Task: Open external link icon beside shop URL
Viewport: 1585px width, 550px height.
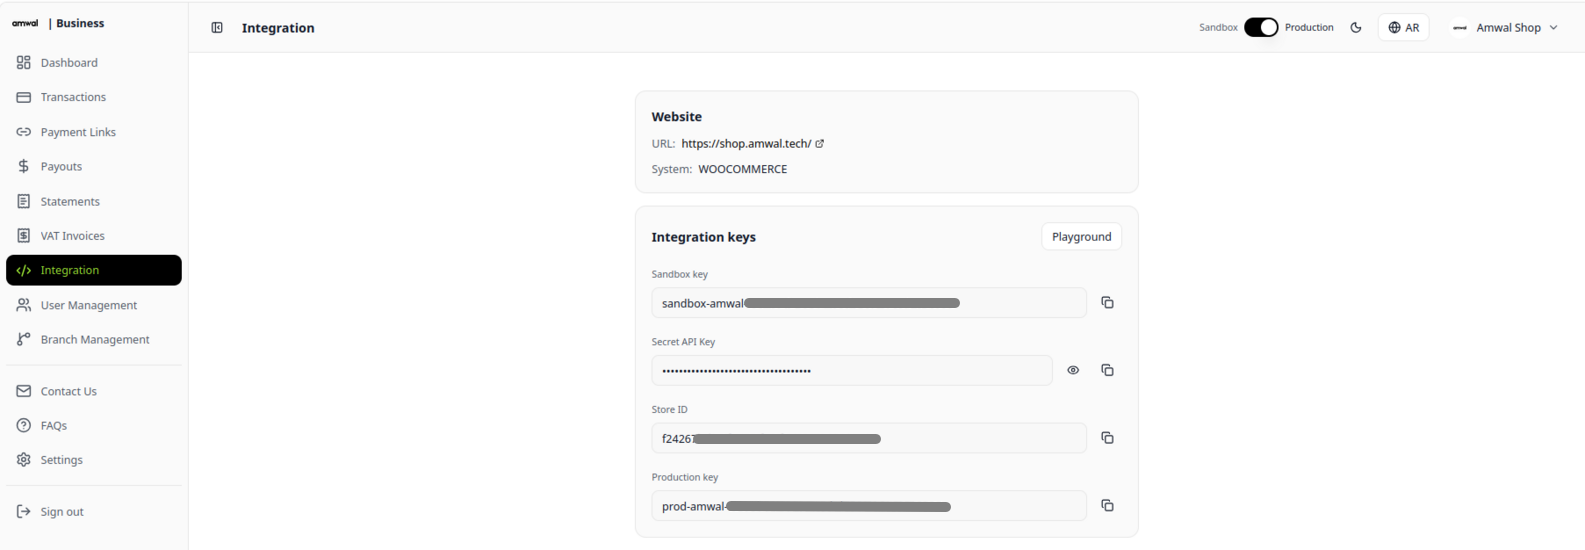Action: click(x=820, y=143)
